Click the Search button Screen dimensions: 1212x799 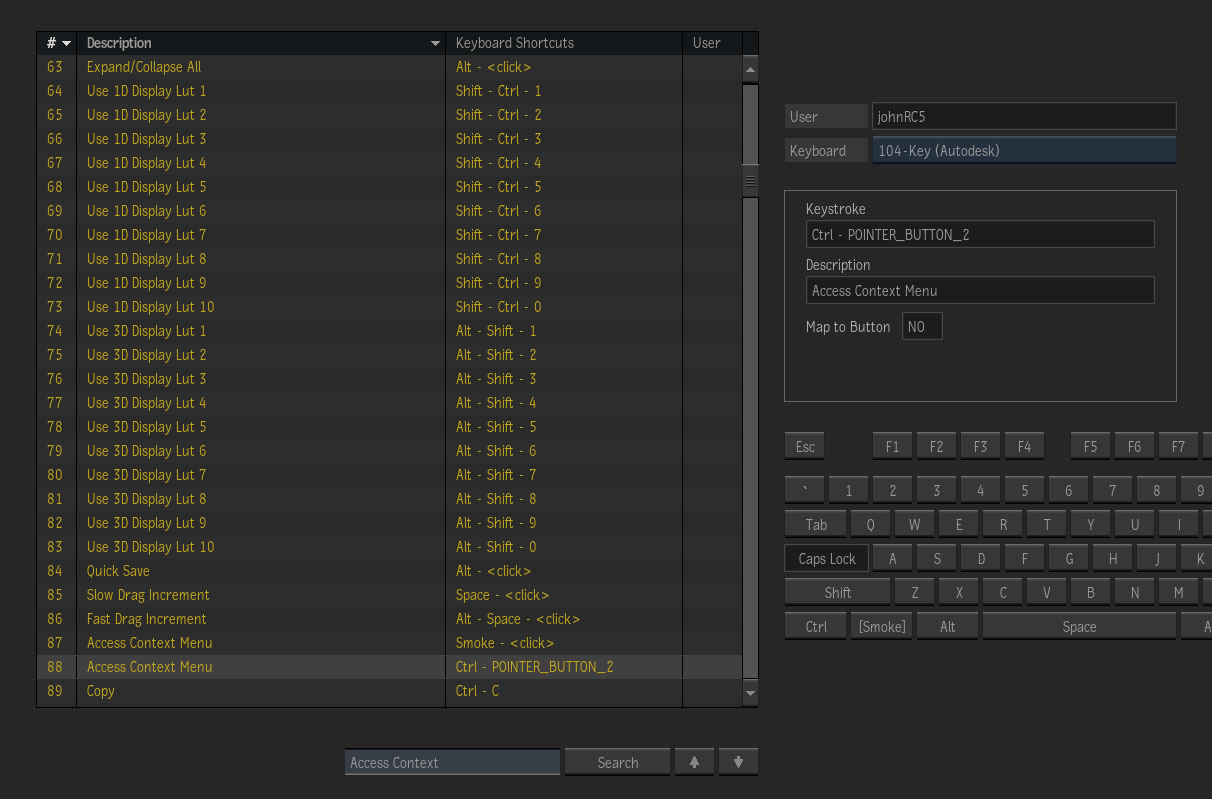pyautogui.click(x=617, y=762)
